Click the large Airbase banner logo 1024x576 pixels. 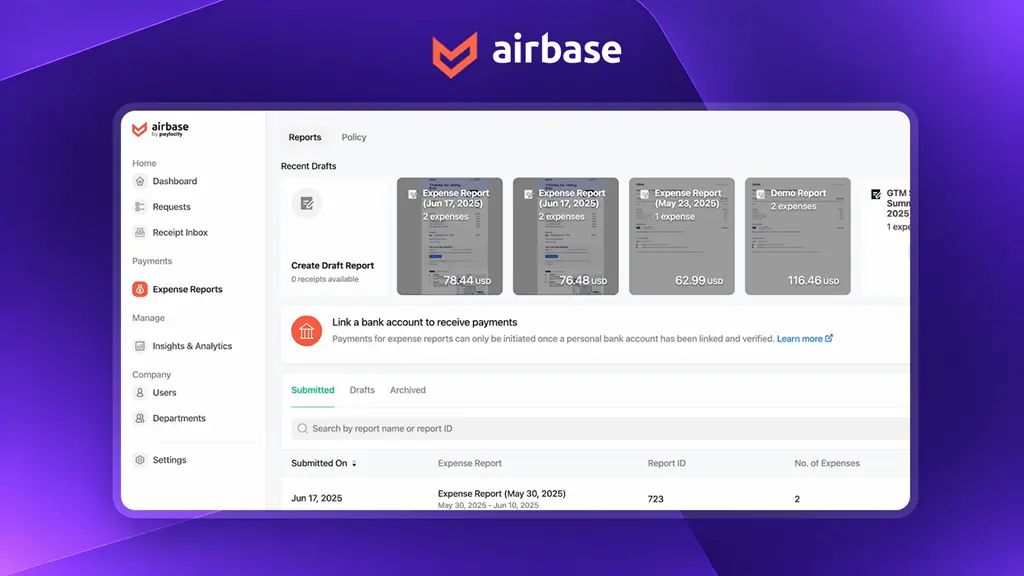pyautogui.click(x=526, y=54)
